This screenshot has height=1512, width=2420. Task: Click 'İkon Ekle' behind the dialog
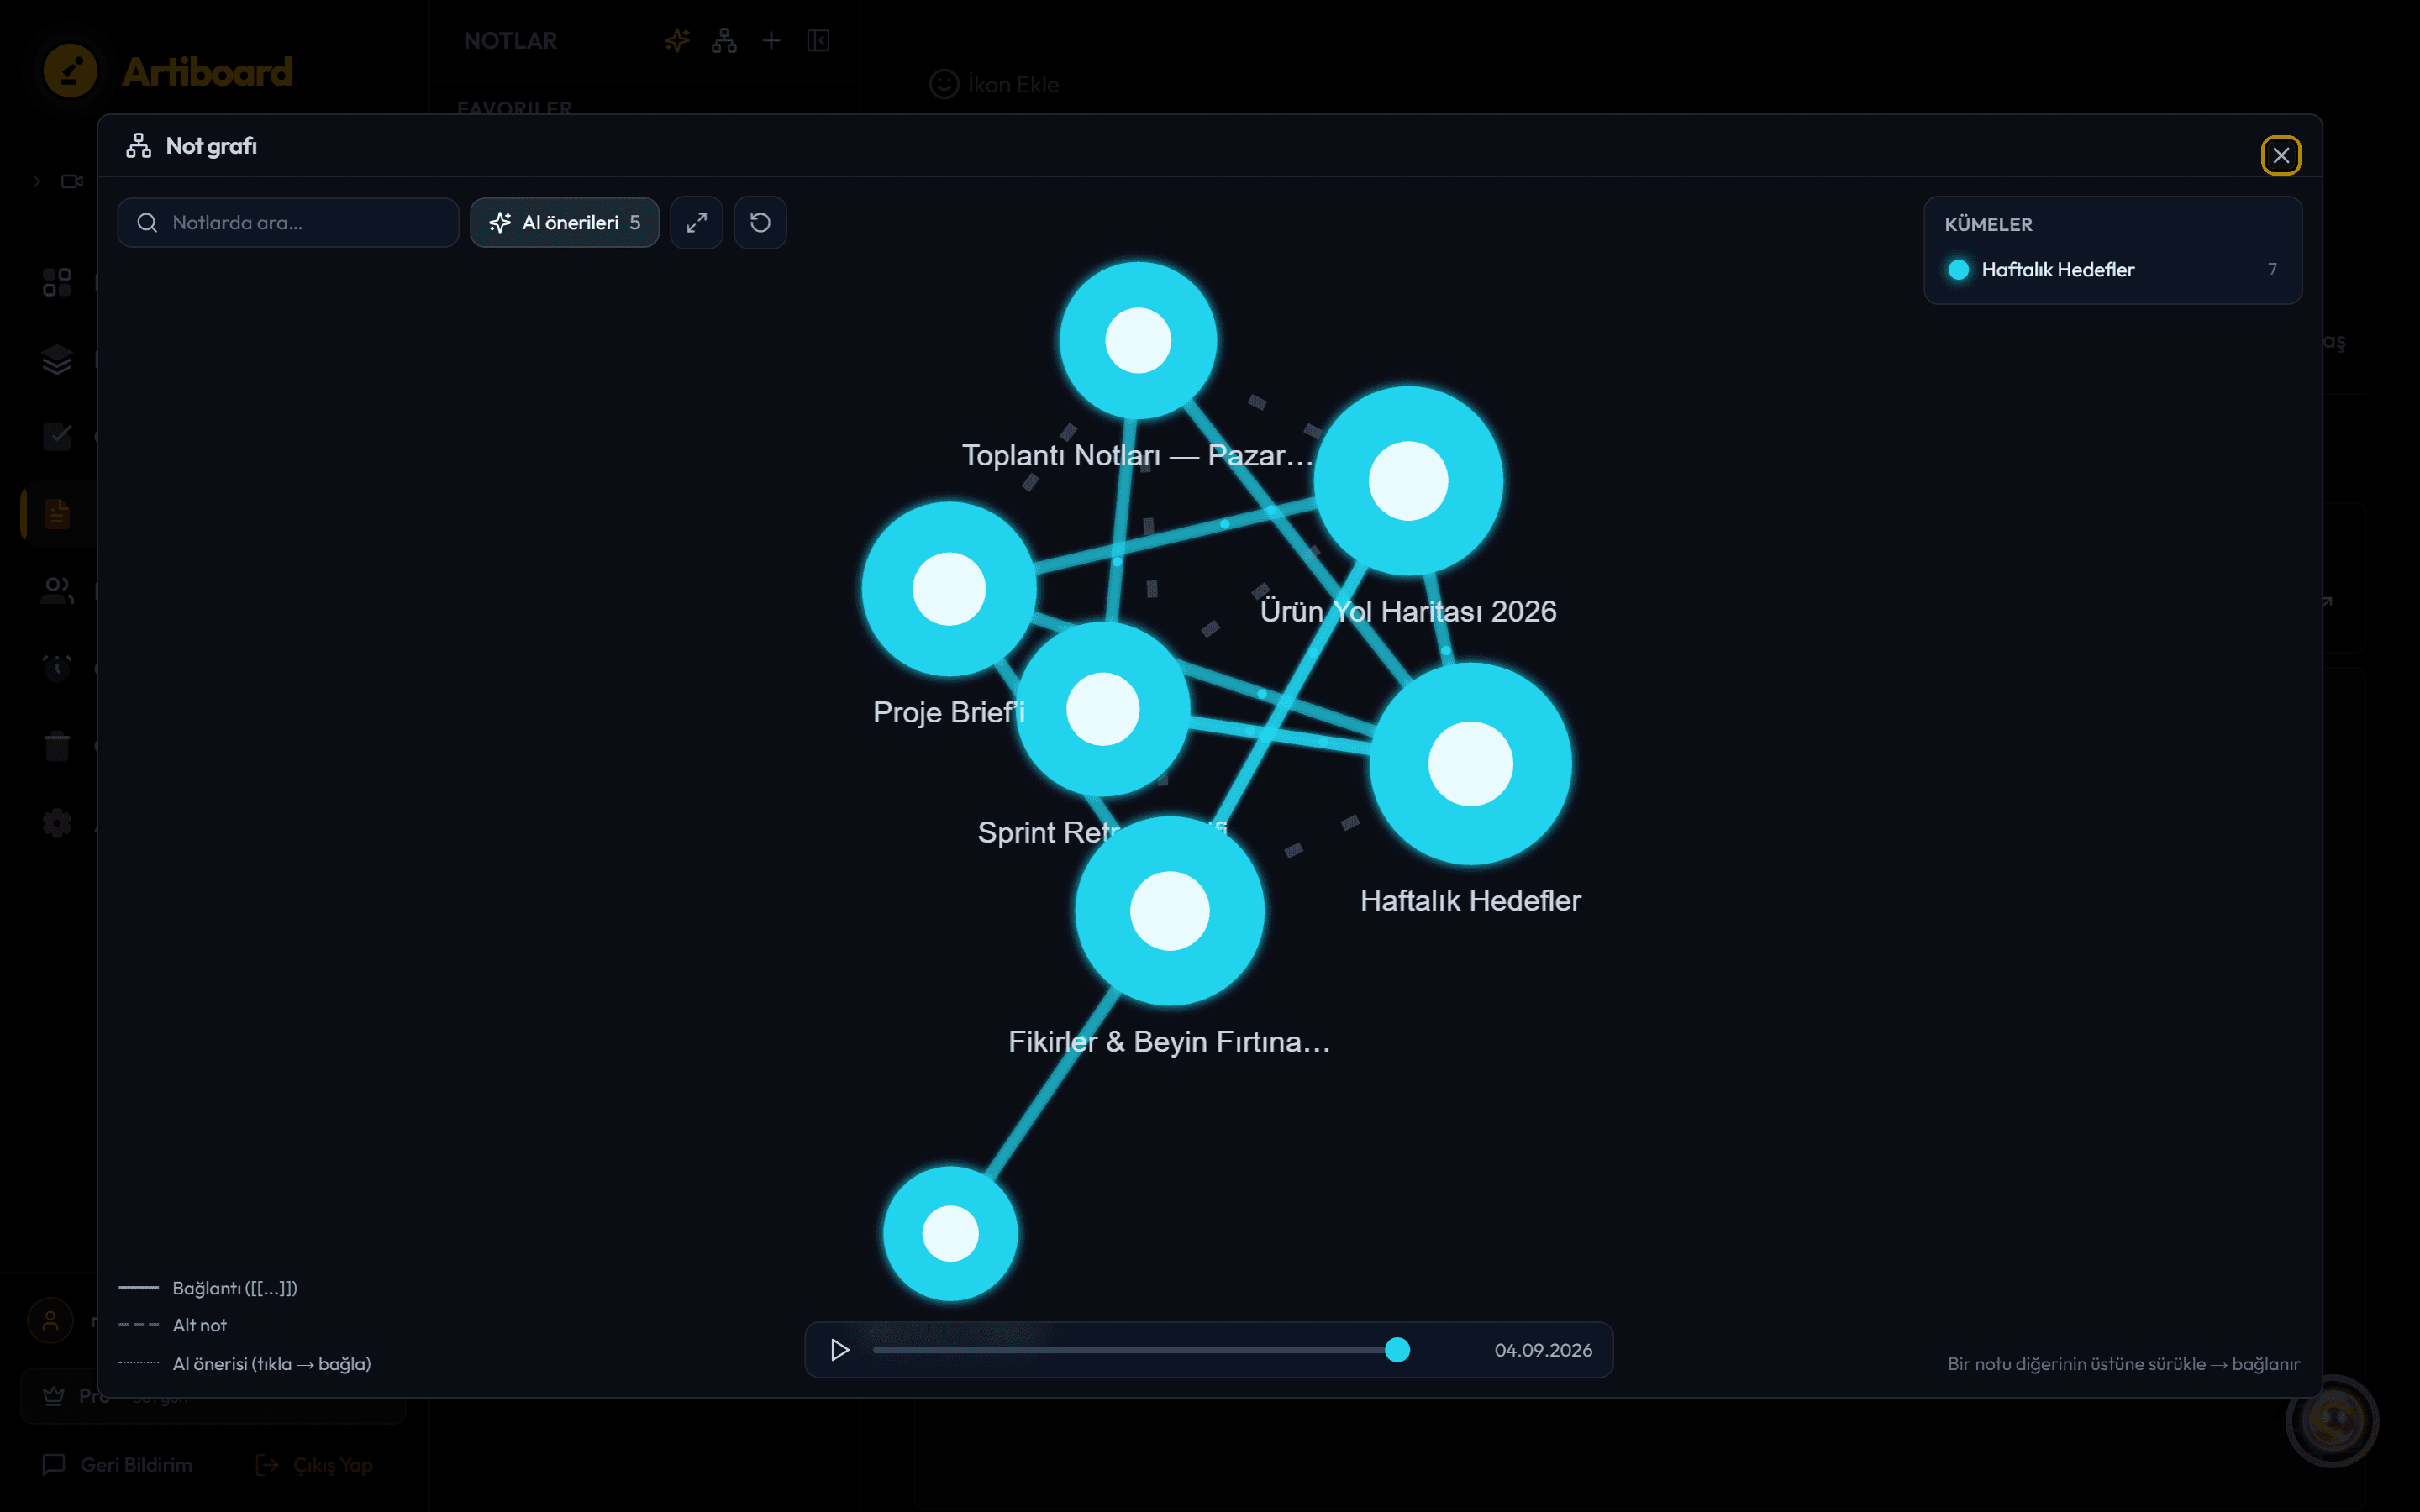tap(994, 84)
